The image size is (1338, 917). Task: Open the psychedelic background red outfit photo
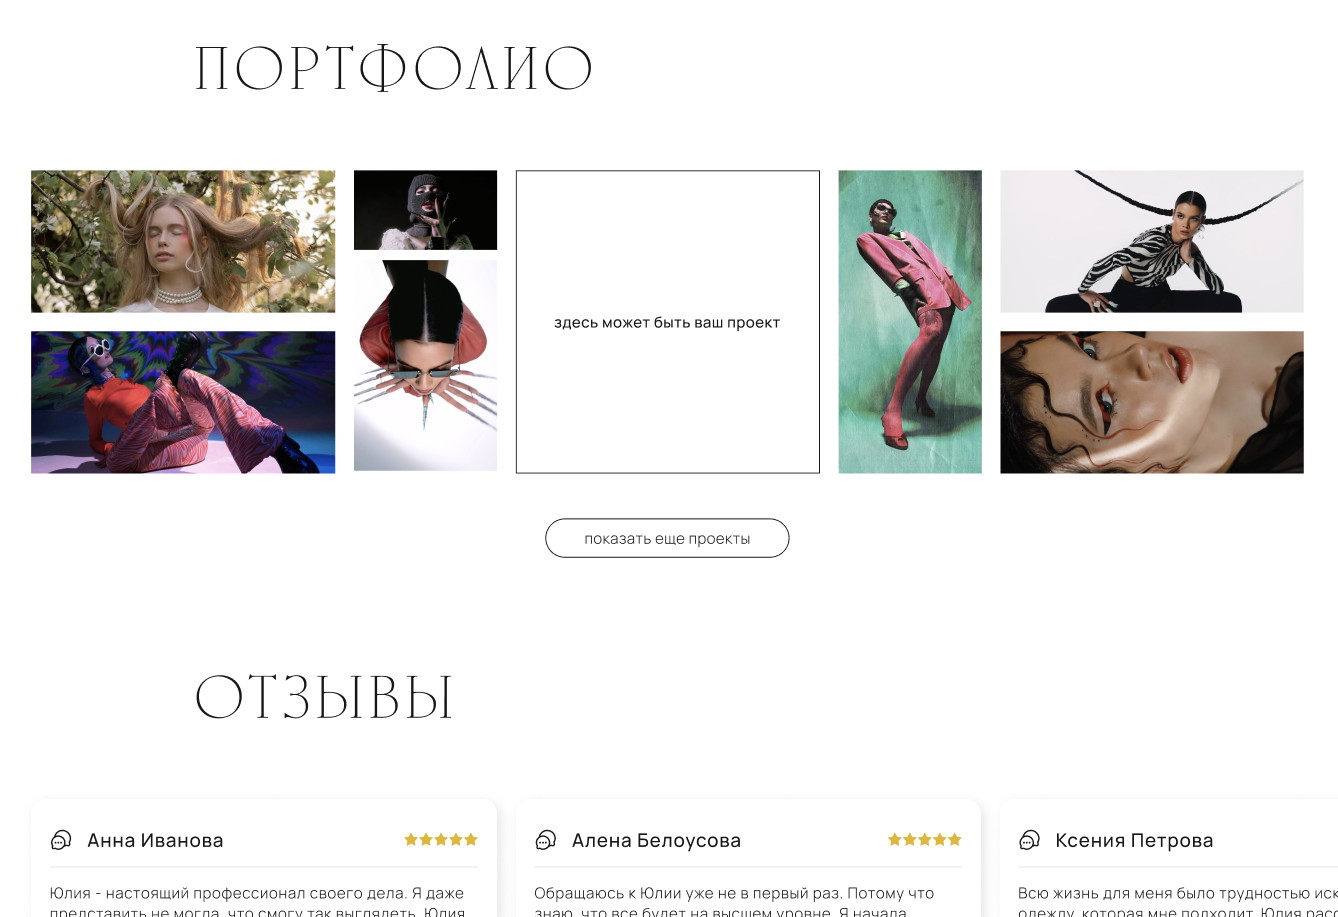pos(183,402)
